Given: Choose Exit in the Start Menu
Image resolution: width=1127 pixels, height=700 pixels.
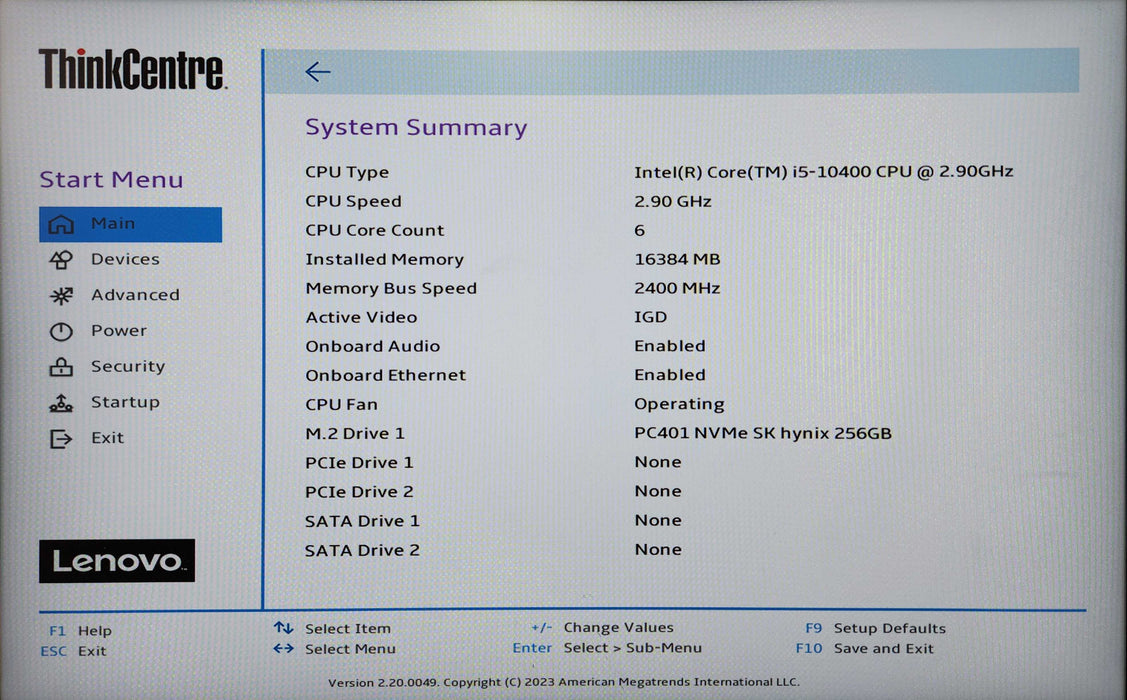Looking at the screenshot, I should [107, 438].
